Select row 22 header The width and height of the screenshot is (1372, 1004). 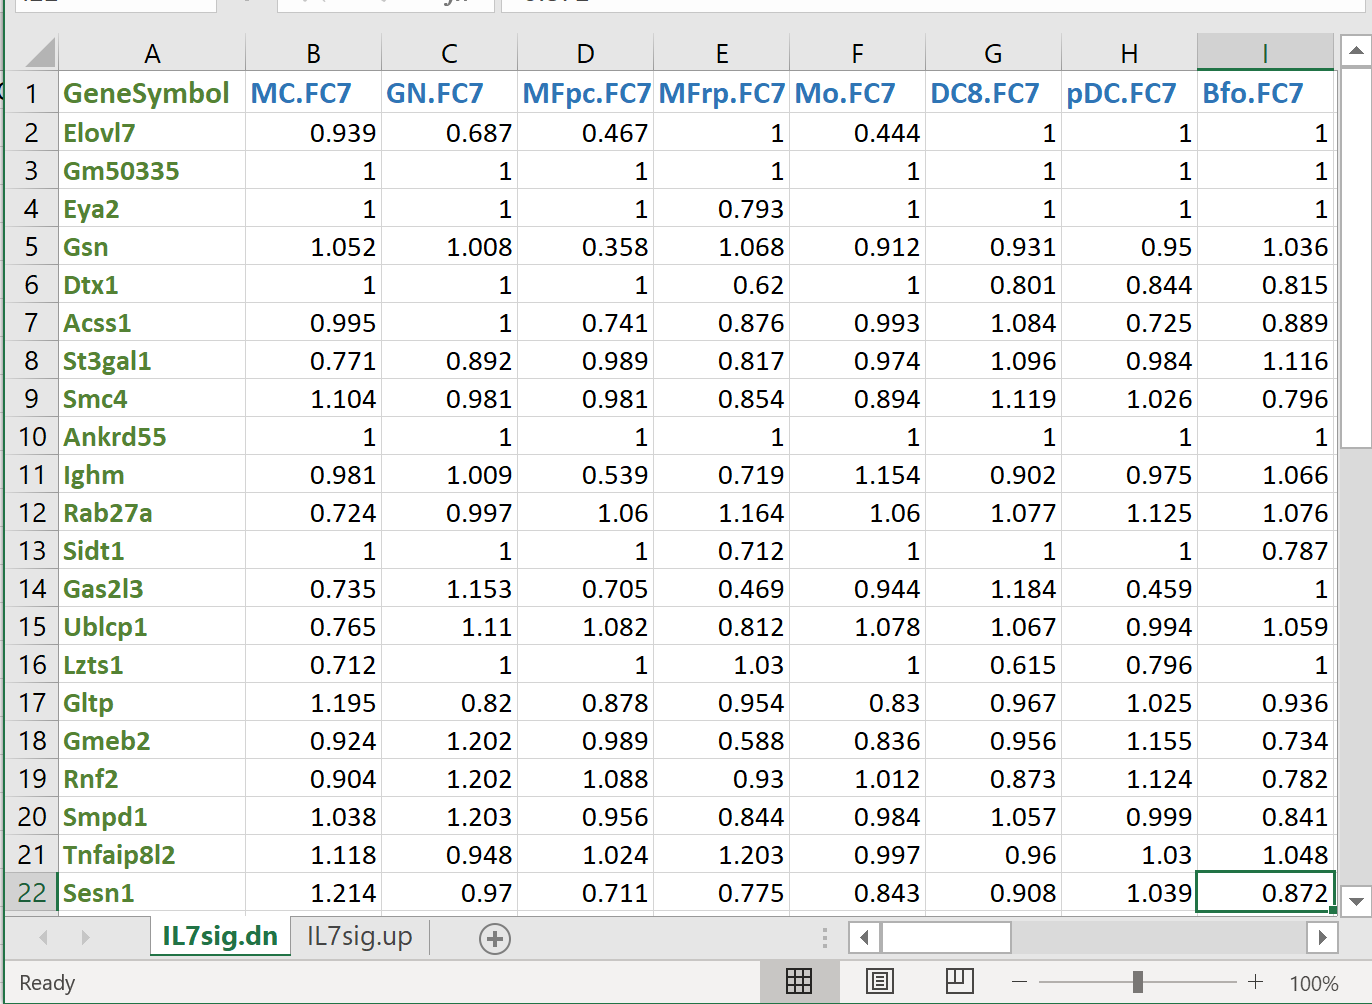click(32, 893)
